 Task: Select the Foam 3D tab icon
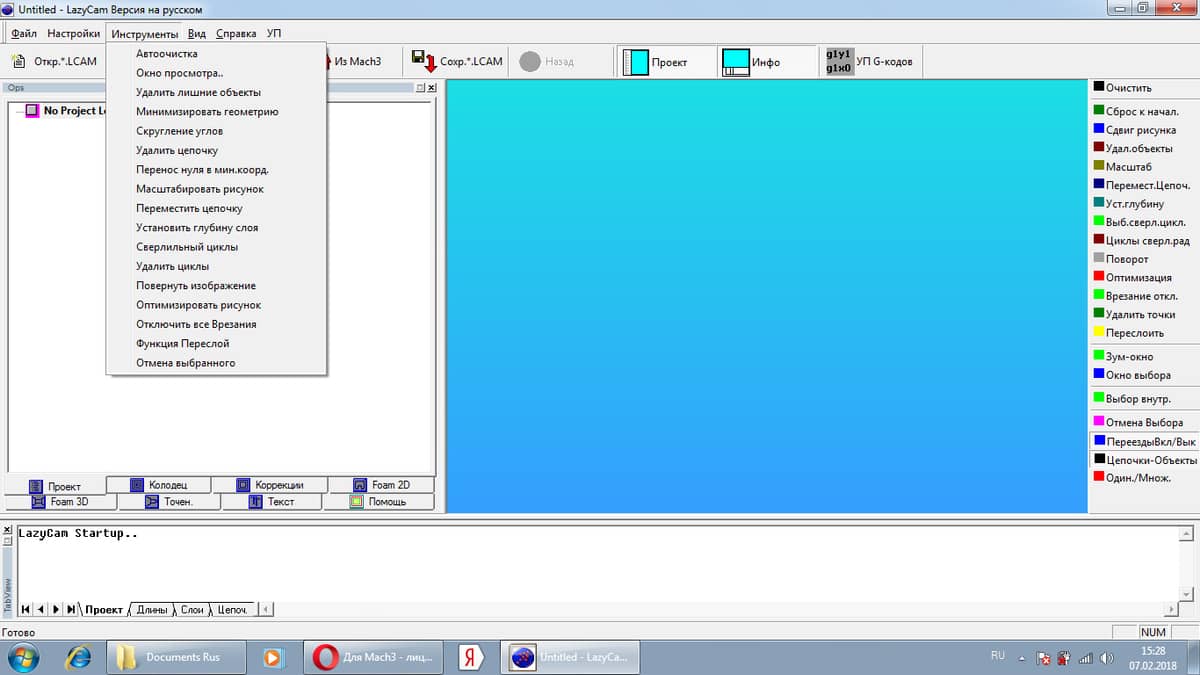tap(38, 502)
